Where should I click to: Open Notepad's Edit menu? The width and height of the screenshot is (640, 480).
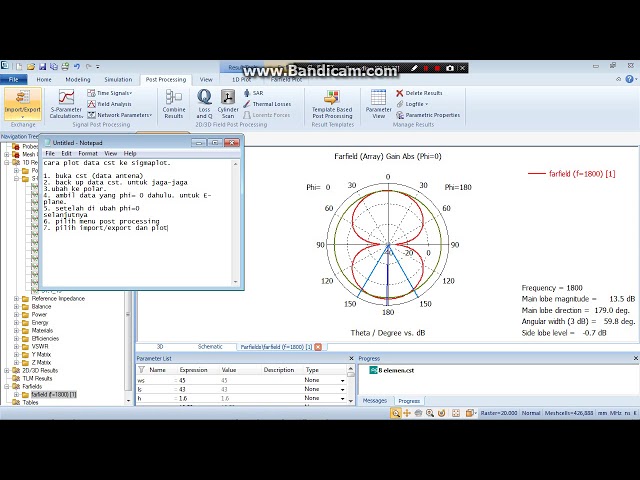pos(66,153)
